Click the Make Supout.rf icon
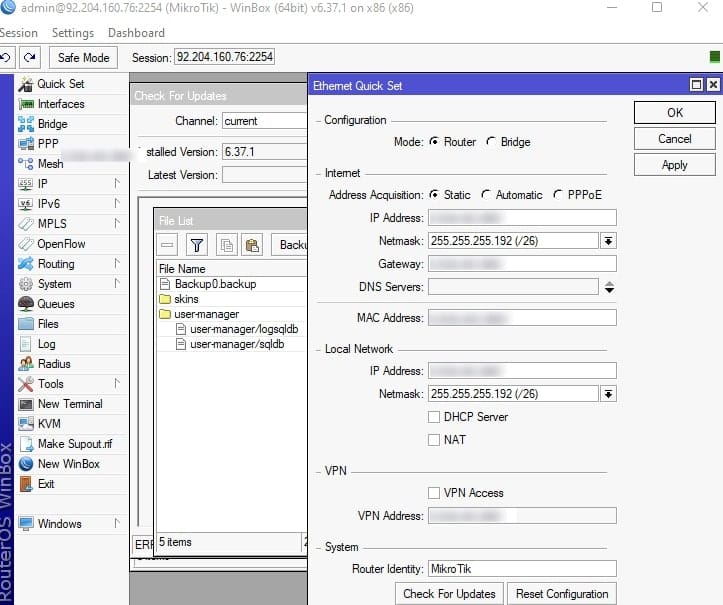Viewport: 723px width, 605px height. [x=26, y=444]
